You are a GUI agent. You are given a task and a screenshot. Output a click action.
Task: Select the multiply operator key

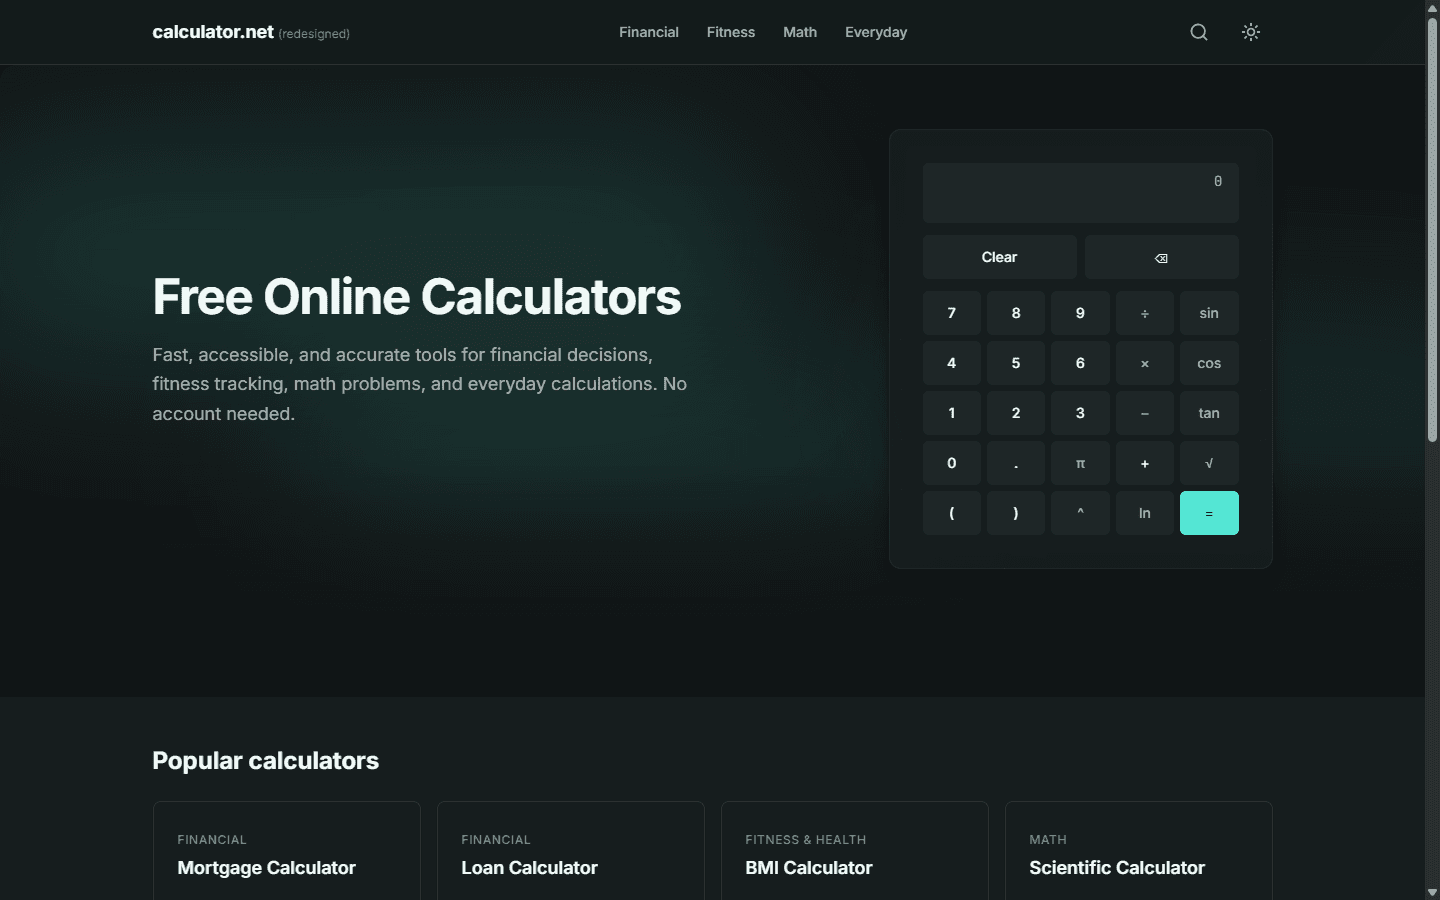pos(1145,363)
